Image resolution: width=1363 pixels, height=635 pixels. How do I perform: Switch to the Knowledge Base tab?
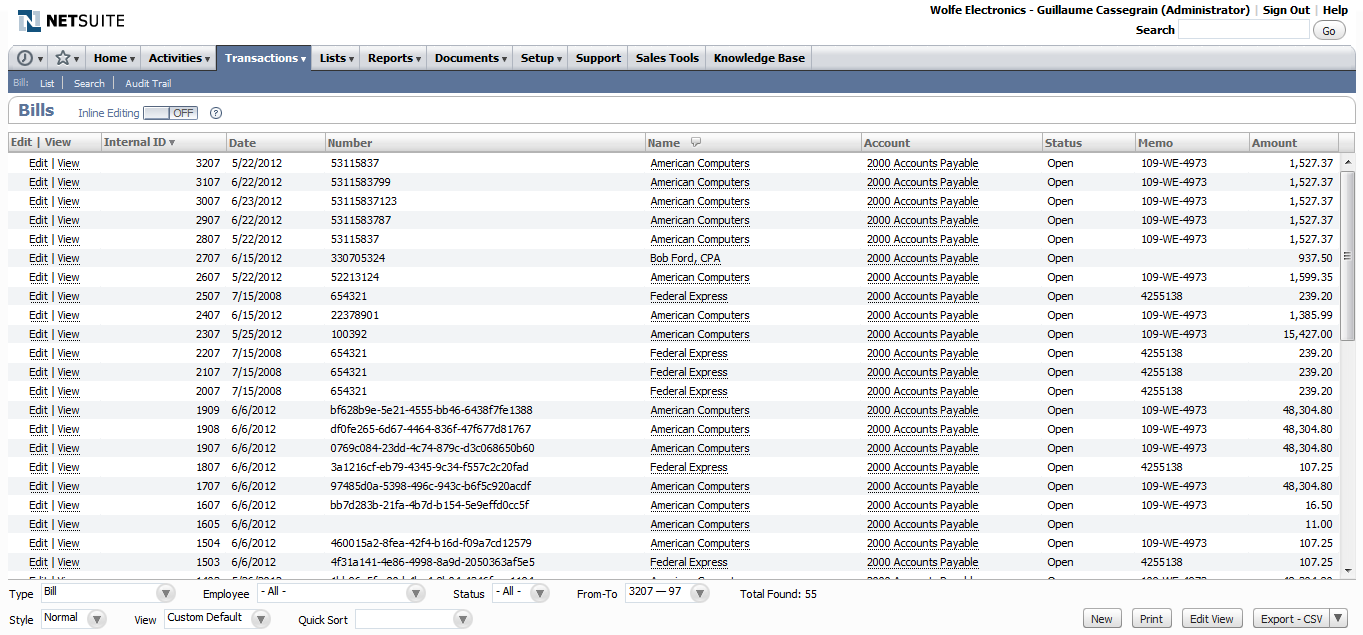[759, 58]
